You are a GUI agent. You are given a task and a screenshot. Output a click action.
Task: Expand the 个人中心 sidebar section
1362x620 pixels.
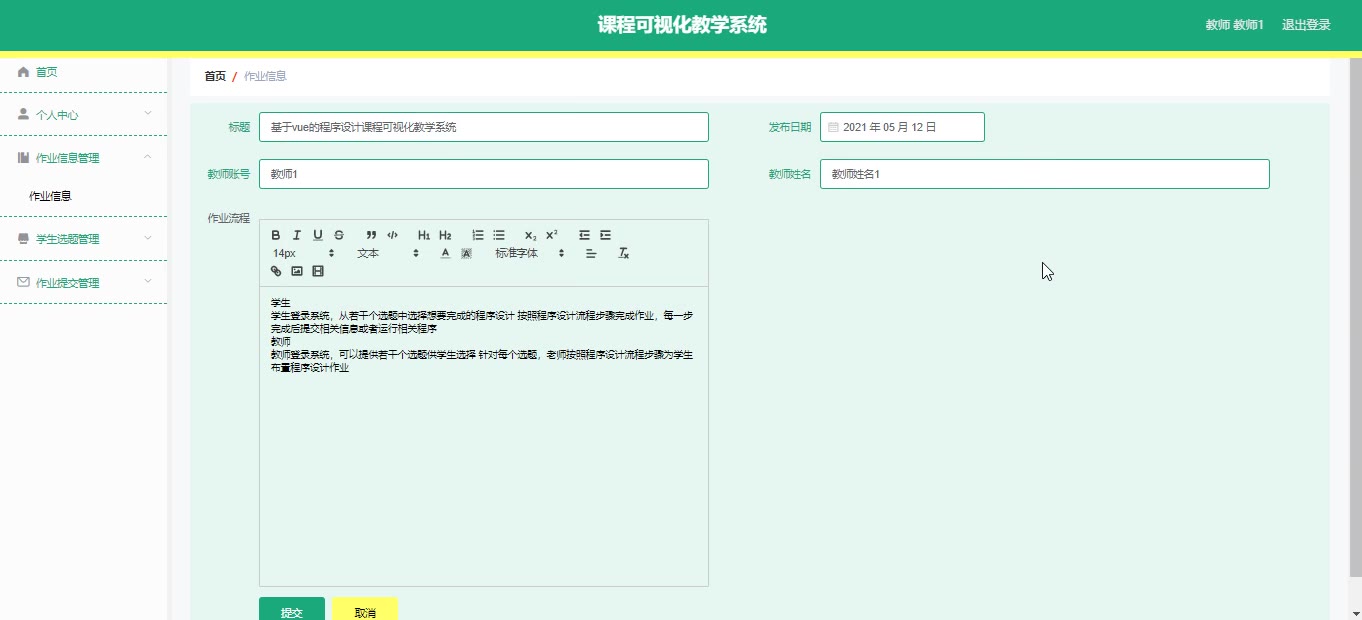[x=83, y=114]
